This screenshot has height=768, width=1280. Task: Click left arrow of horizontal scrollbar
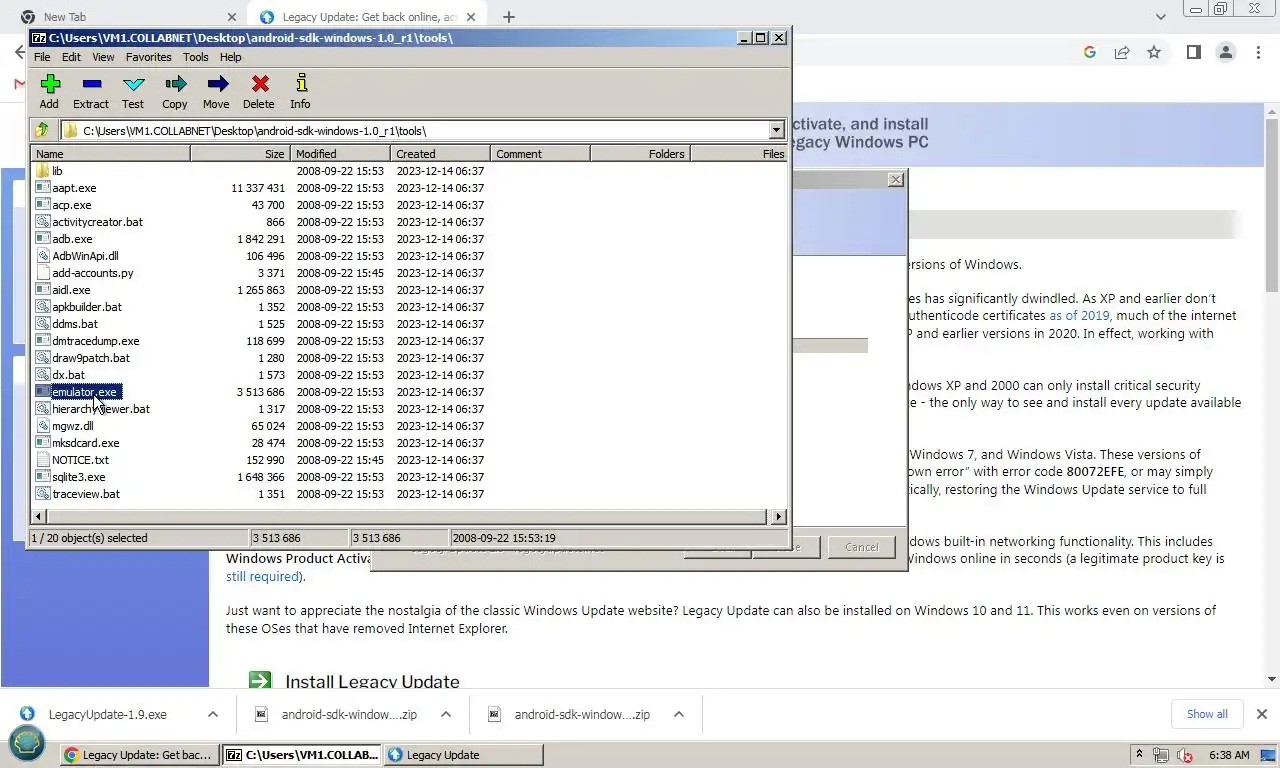coord(39,517)
